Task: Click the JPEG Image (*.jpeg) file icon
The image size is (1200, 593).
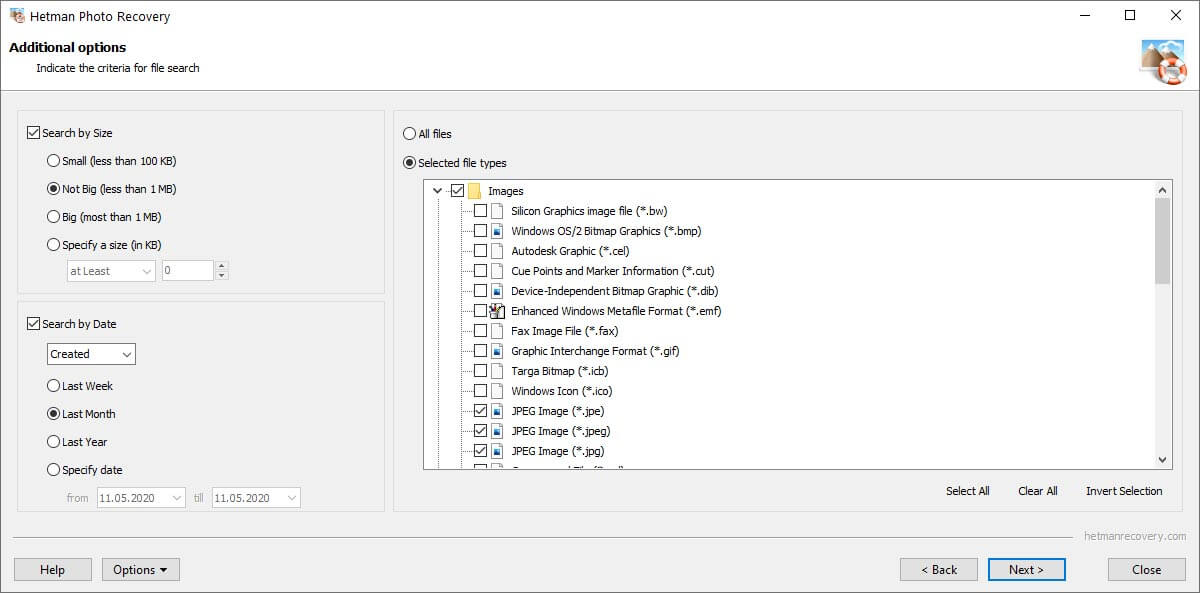Action: point(497,431)
